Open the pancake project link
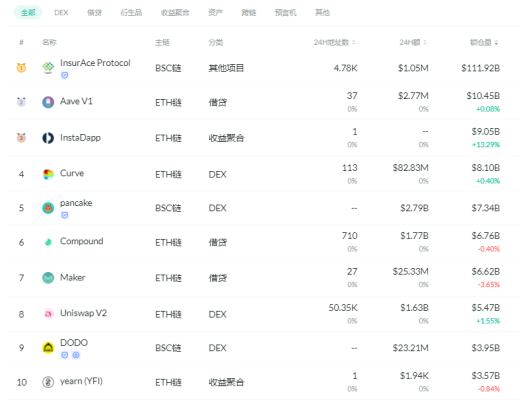Screen dimensions: 520x400 pyautogui.click(x=76, y=203)
